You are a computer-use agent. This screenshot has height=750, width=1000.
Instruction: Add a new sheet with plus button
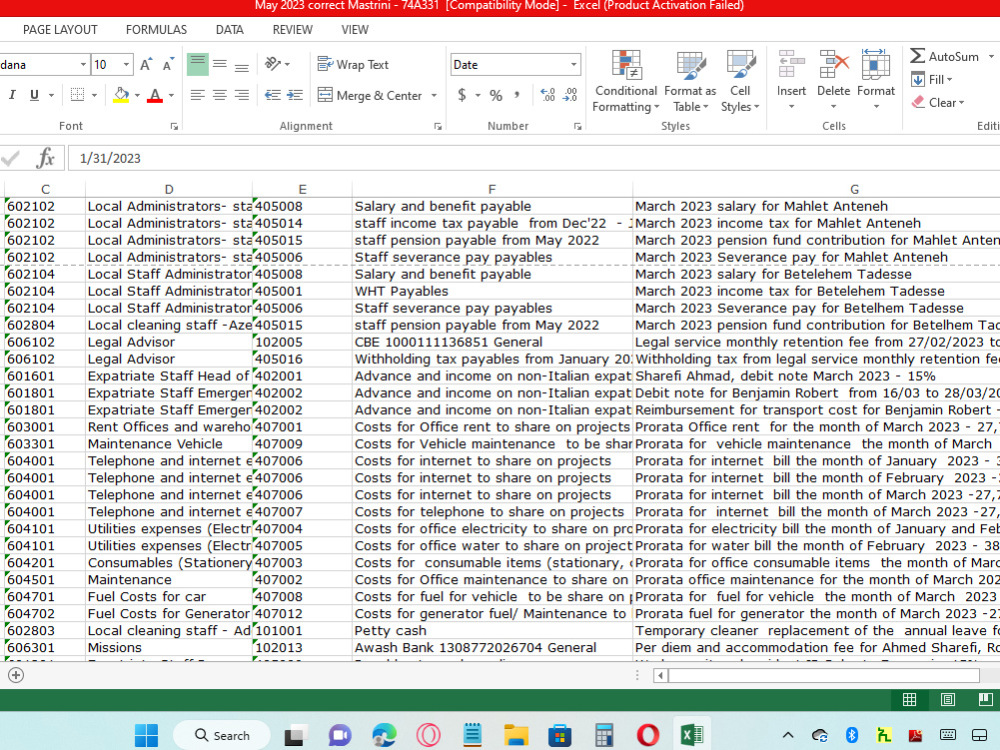point(16,675)
